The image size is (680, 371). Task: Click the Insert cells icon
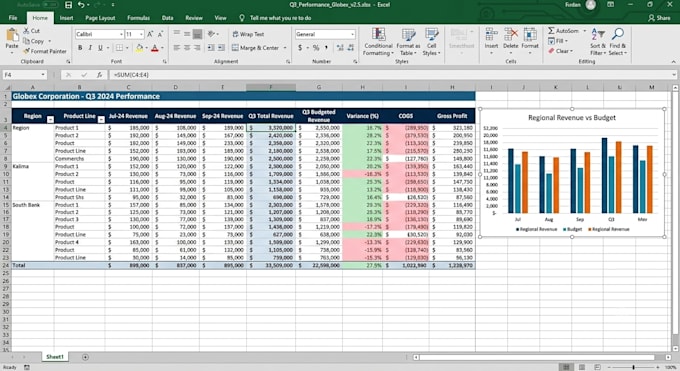[x=491, y=35]
